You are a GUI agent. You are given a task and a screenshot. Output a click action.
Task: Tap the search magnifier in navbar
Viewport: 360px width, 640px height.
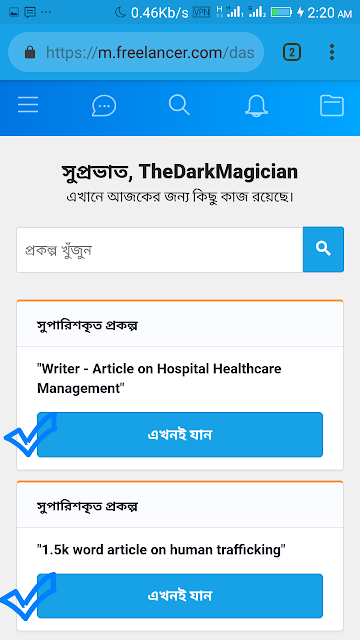coord(179,104)
